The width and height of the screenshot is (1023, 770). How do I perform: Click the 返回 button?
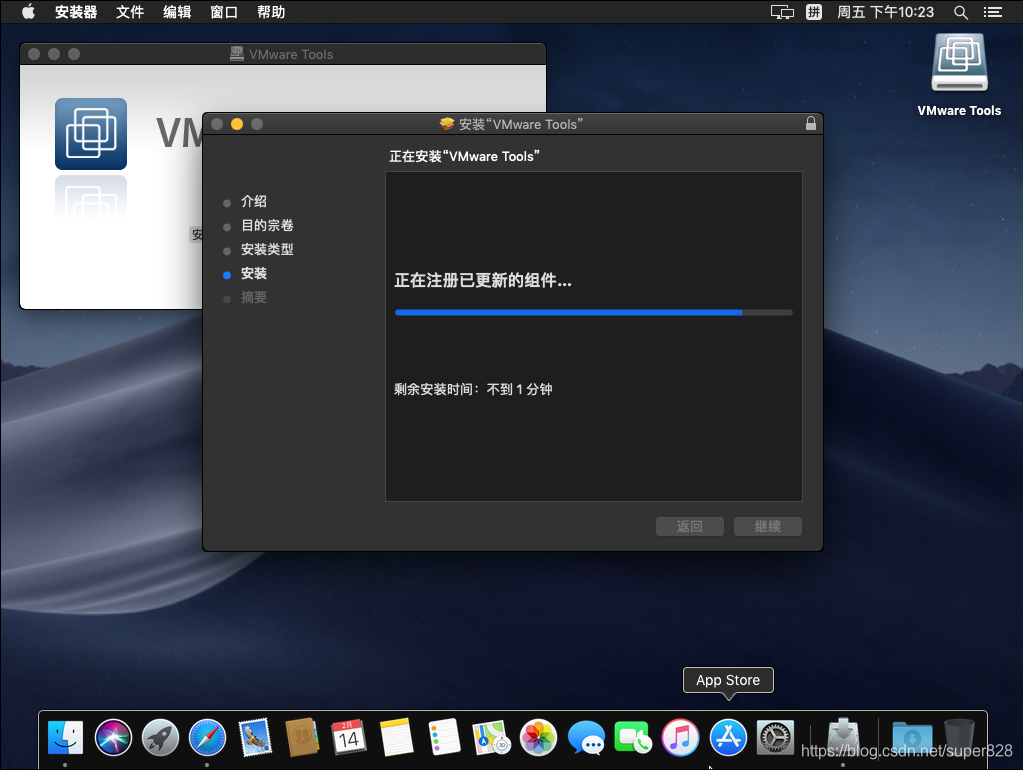pyautogui.click(x=690, y=526)
